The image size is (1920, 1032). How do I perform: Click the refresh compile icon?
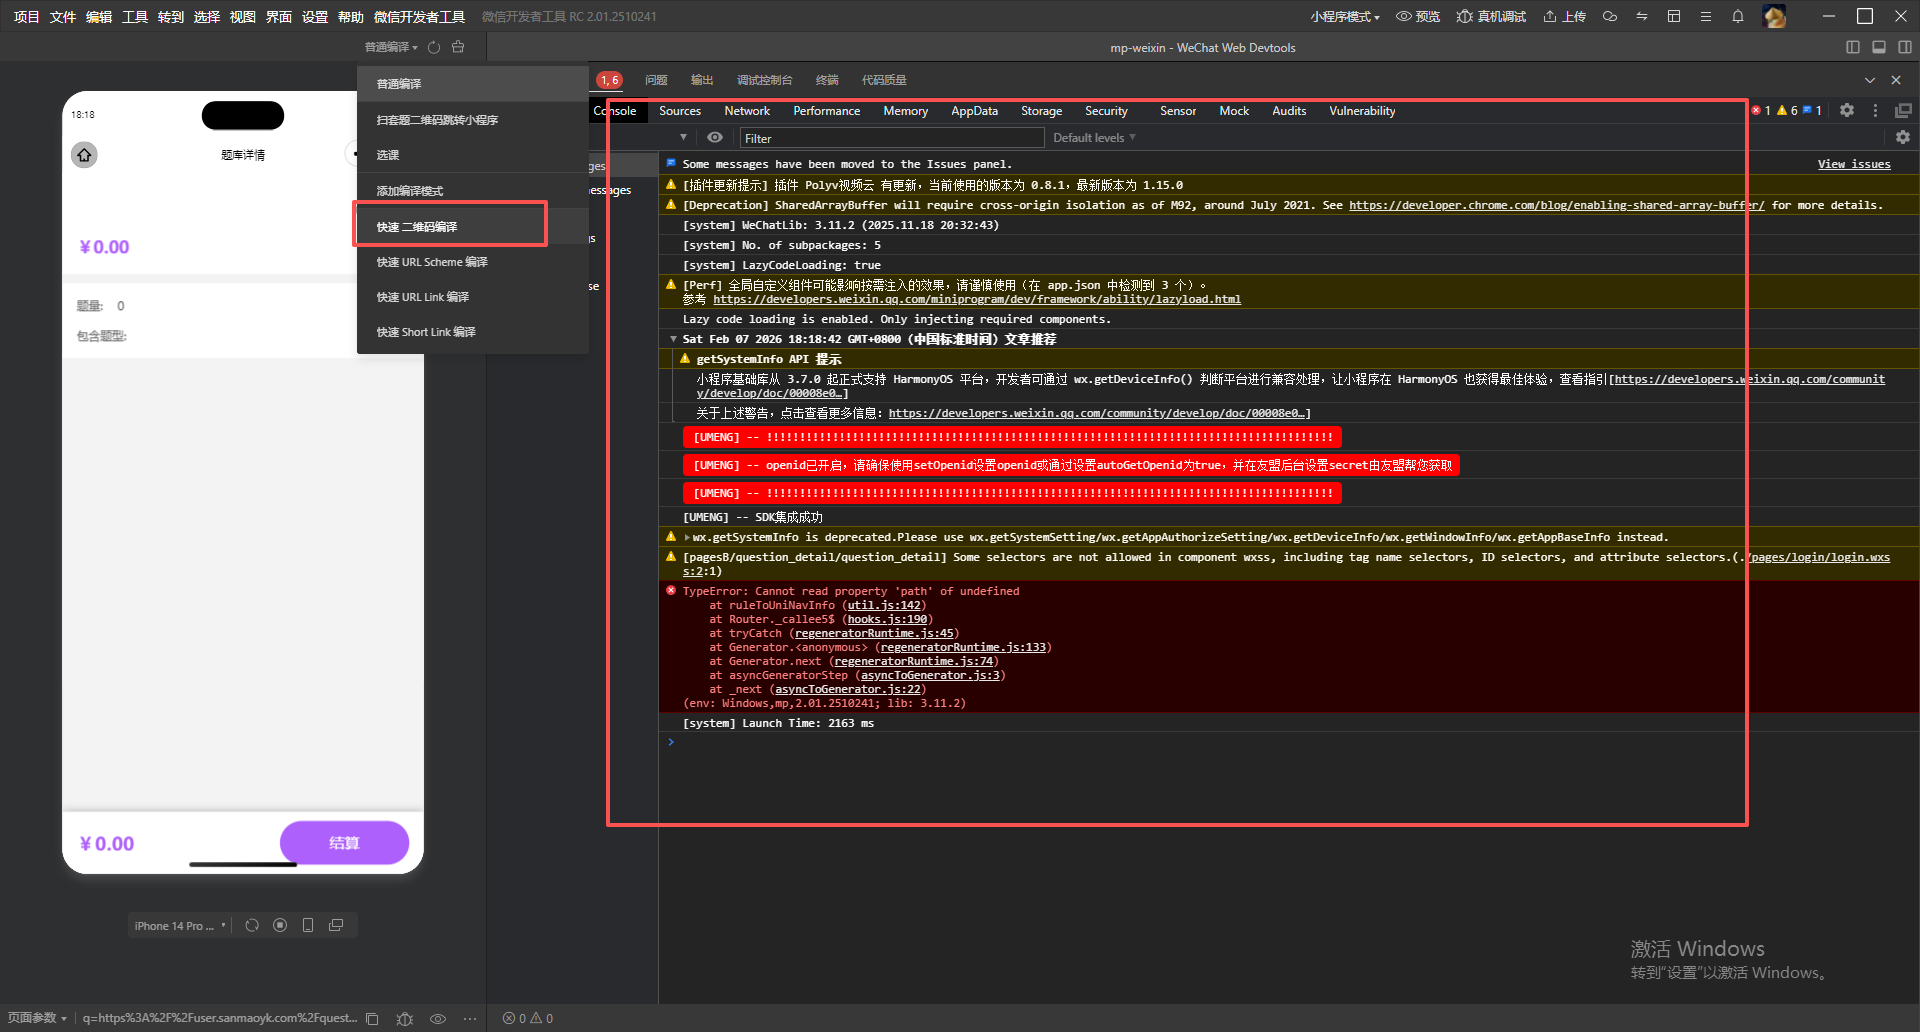tap(434, 47)
